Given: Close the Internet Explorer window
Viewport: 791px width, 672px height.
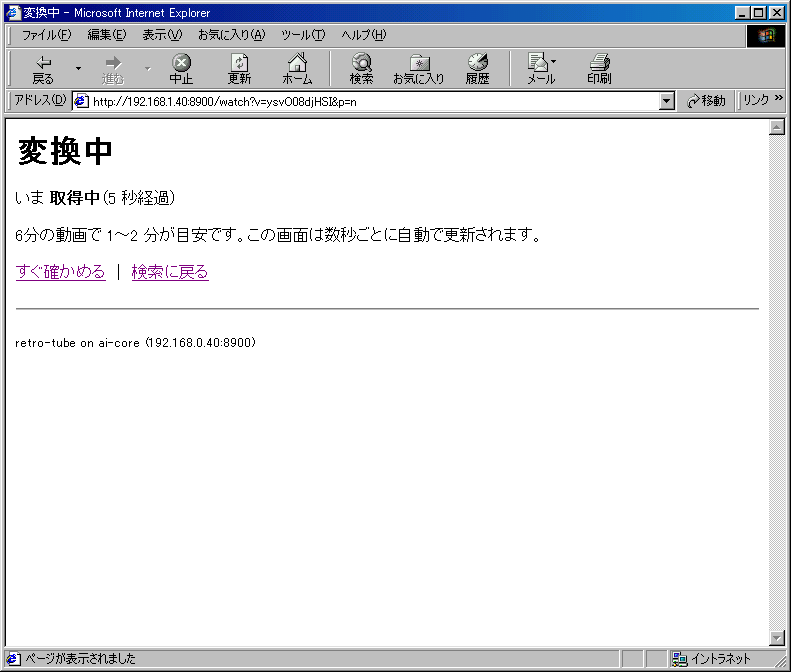Looking at the screenshot, I should [777, 13].
